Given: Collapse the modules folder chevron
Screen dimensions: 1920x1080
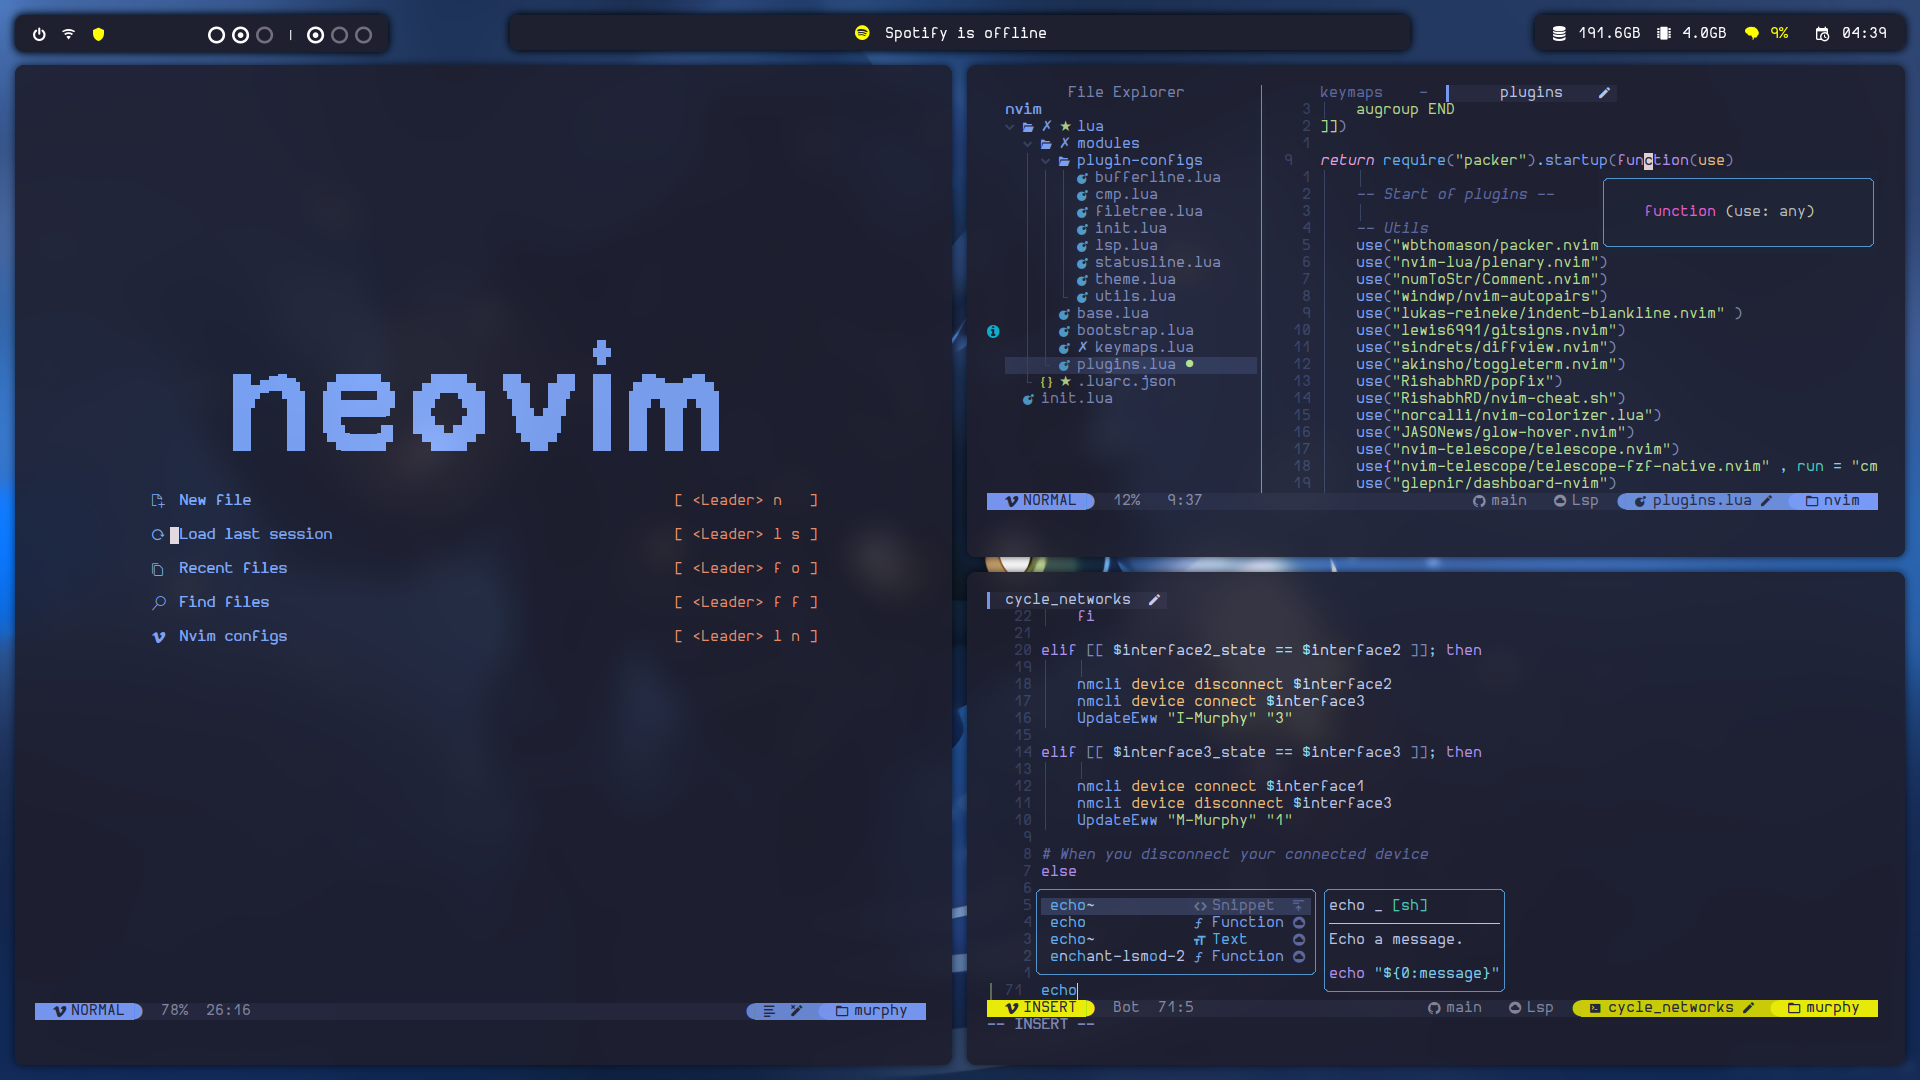Looking at the screenshot, I should coord(1027,144).
